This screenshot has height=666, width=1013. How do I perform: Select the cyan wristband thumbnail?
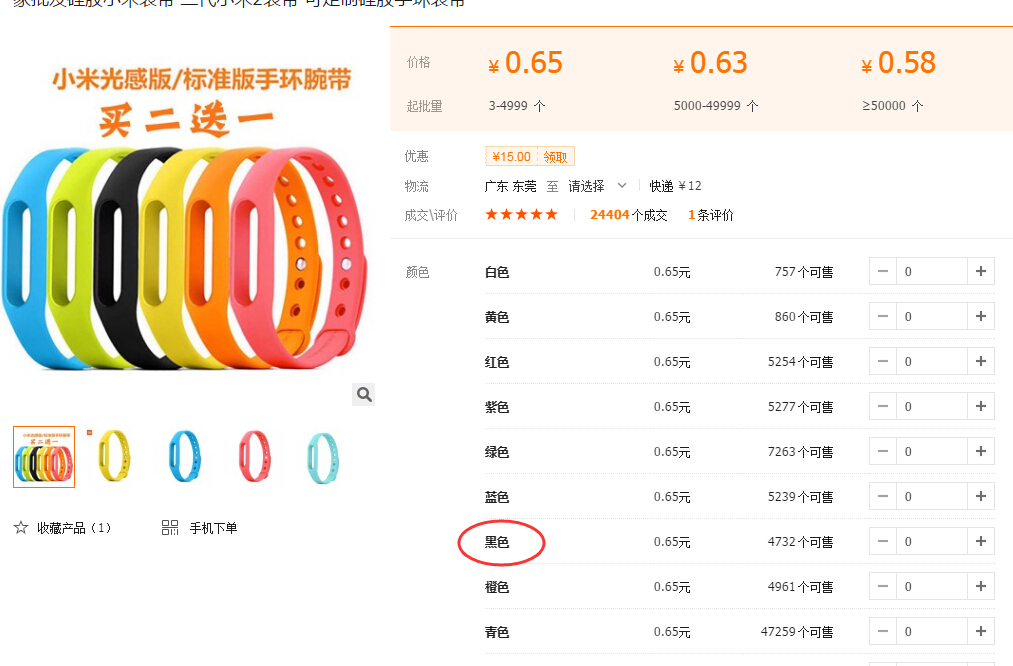coord(323,457)
